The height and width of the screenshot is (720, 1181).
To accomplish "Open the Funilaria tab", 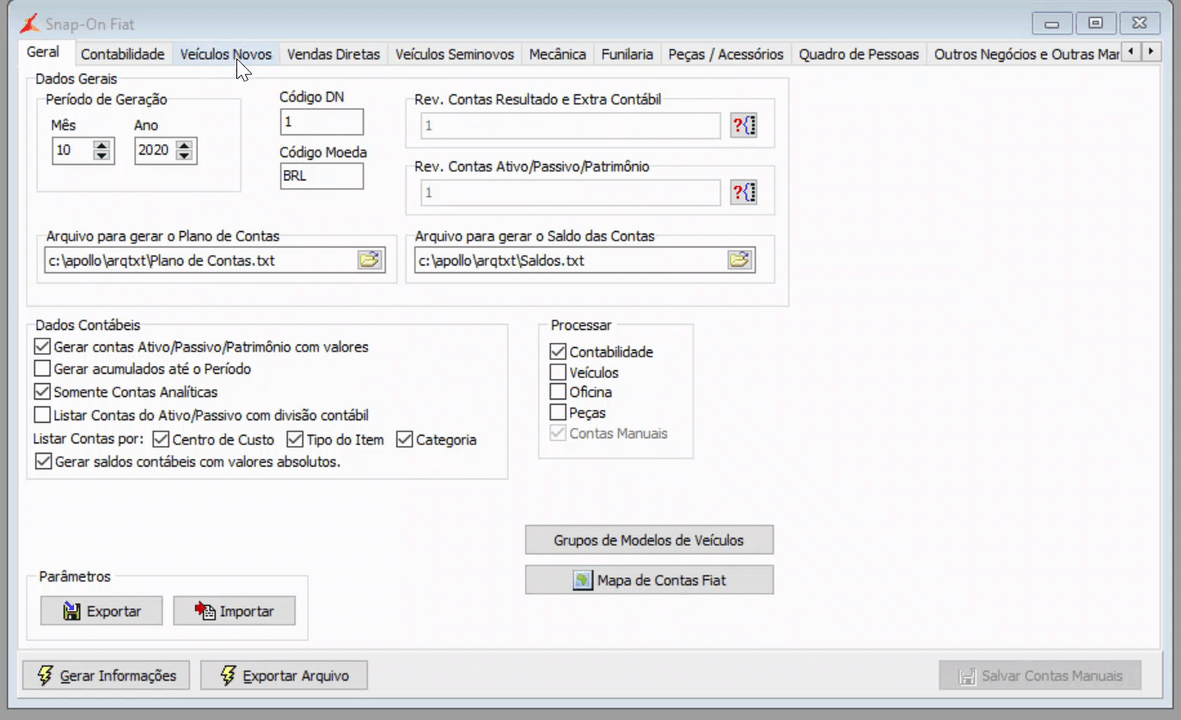I will coord(627,54).
